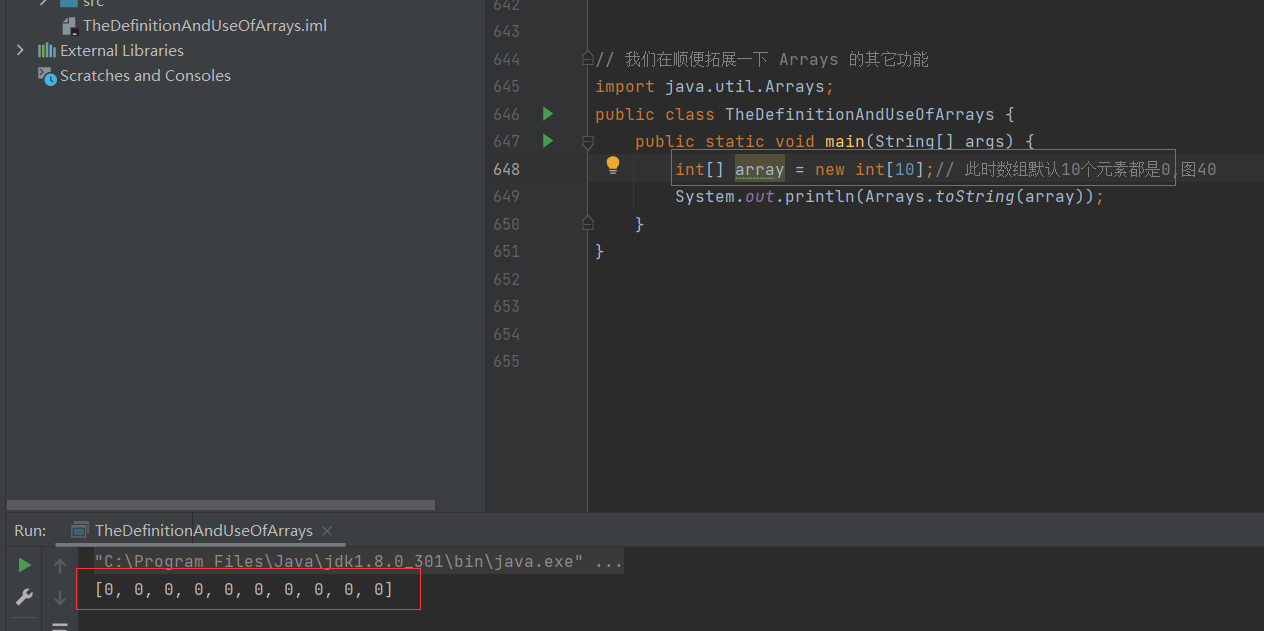Screen dimensions: 1264x631
Task: Click "System" on line 649
Action: point(704,197)
